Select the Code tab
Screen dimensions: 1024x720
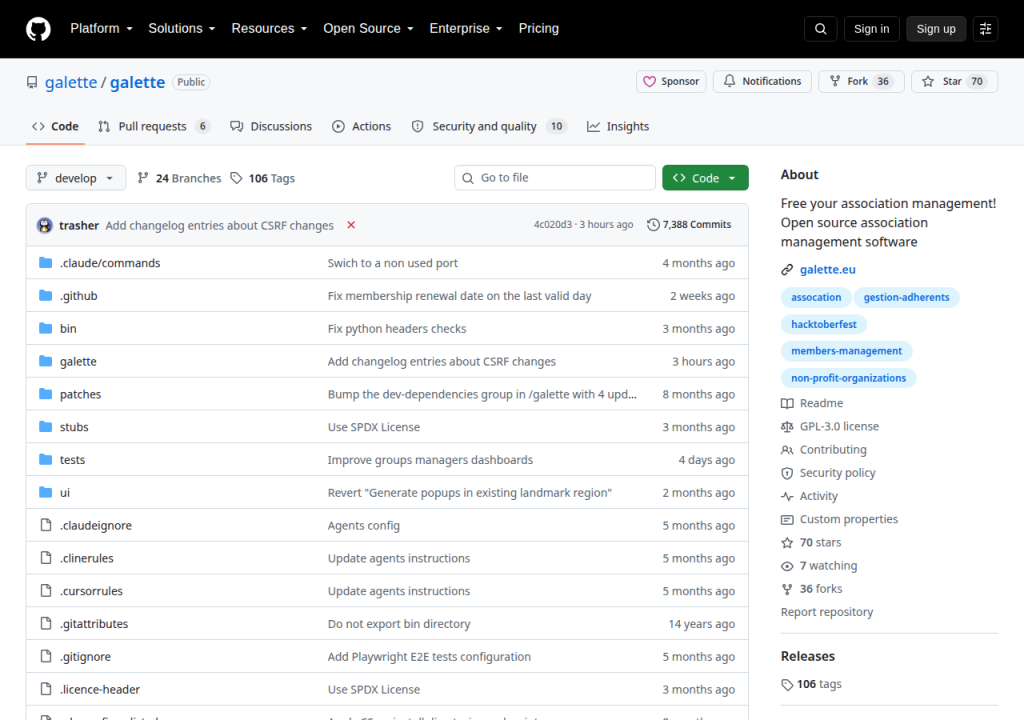[56, 127]
